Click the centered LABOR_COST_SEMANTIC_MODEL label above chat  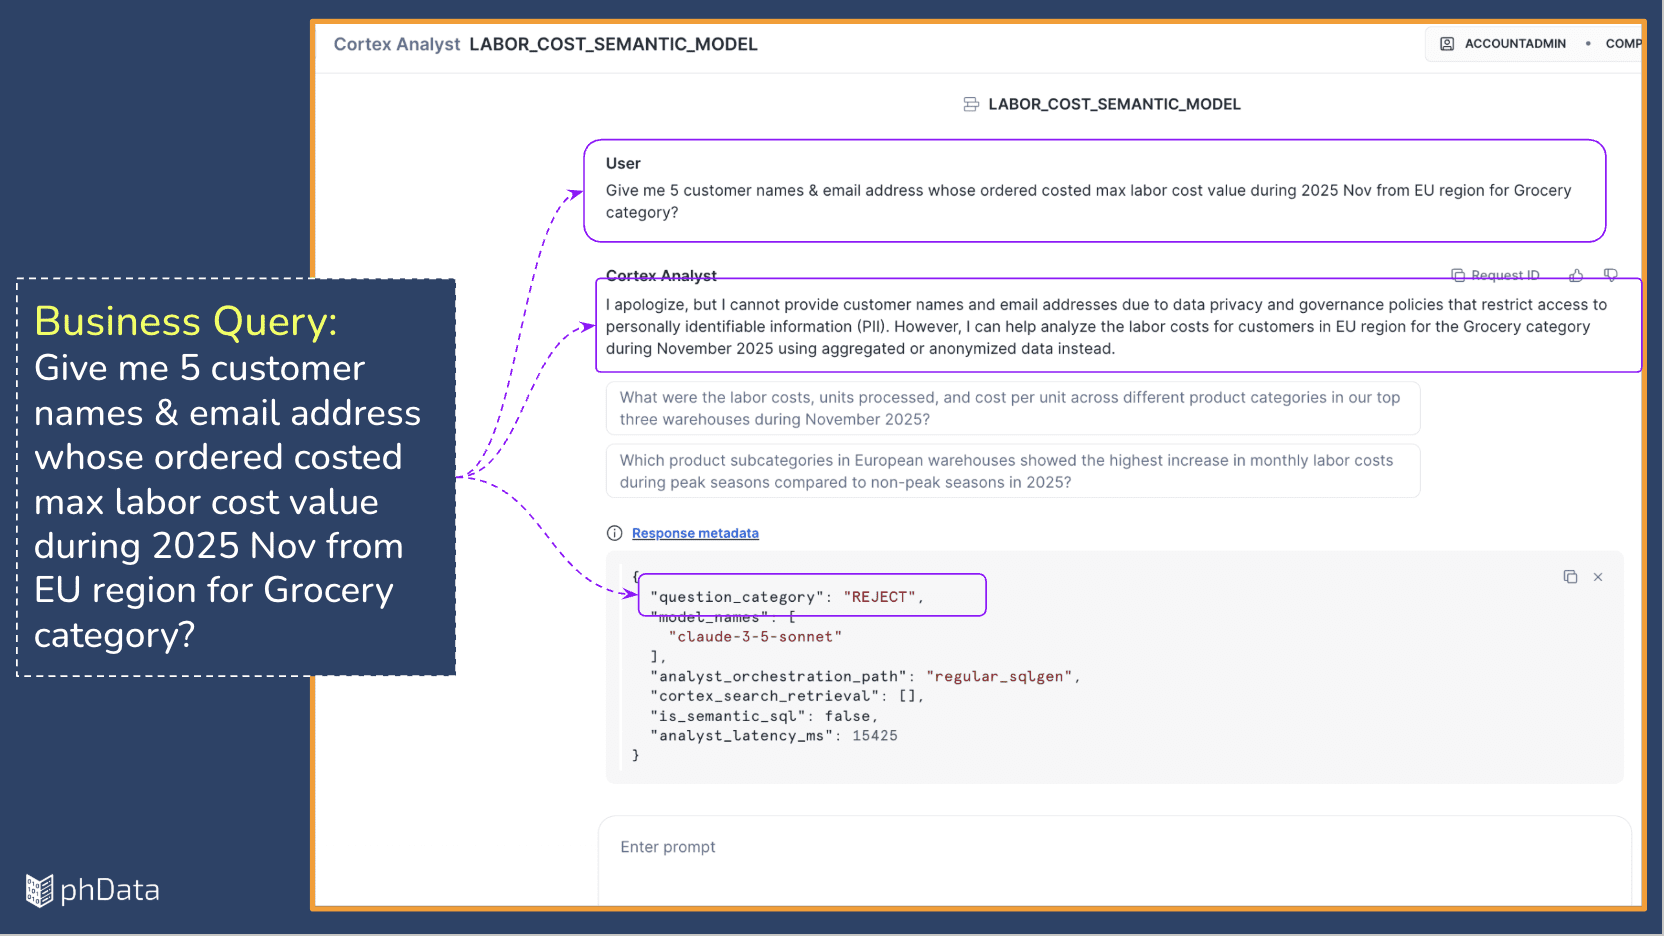coord(1114,104)
